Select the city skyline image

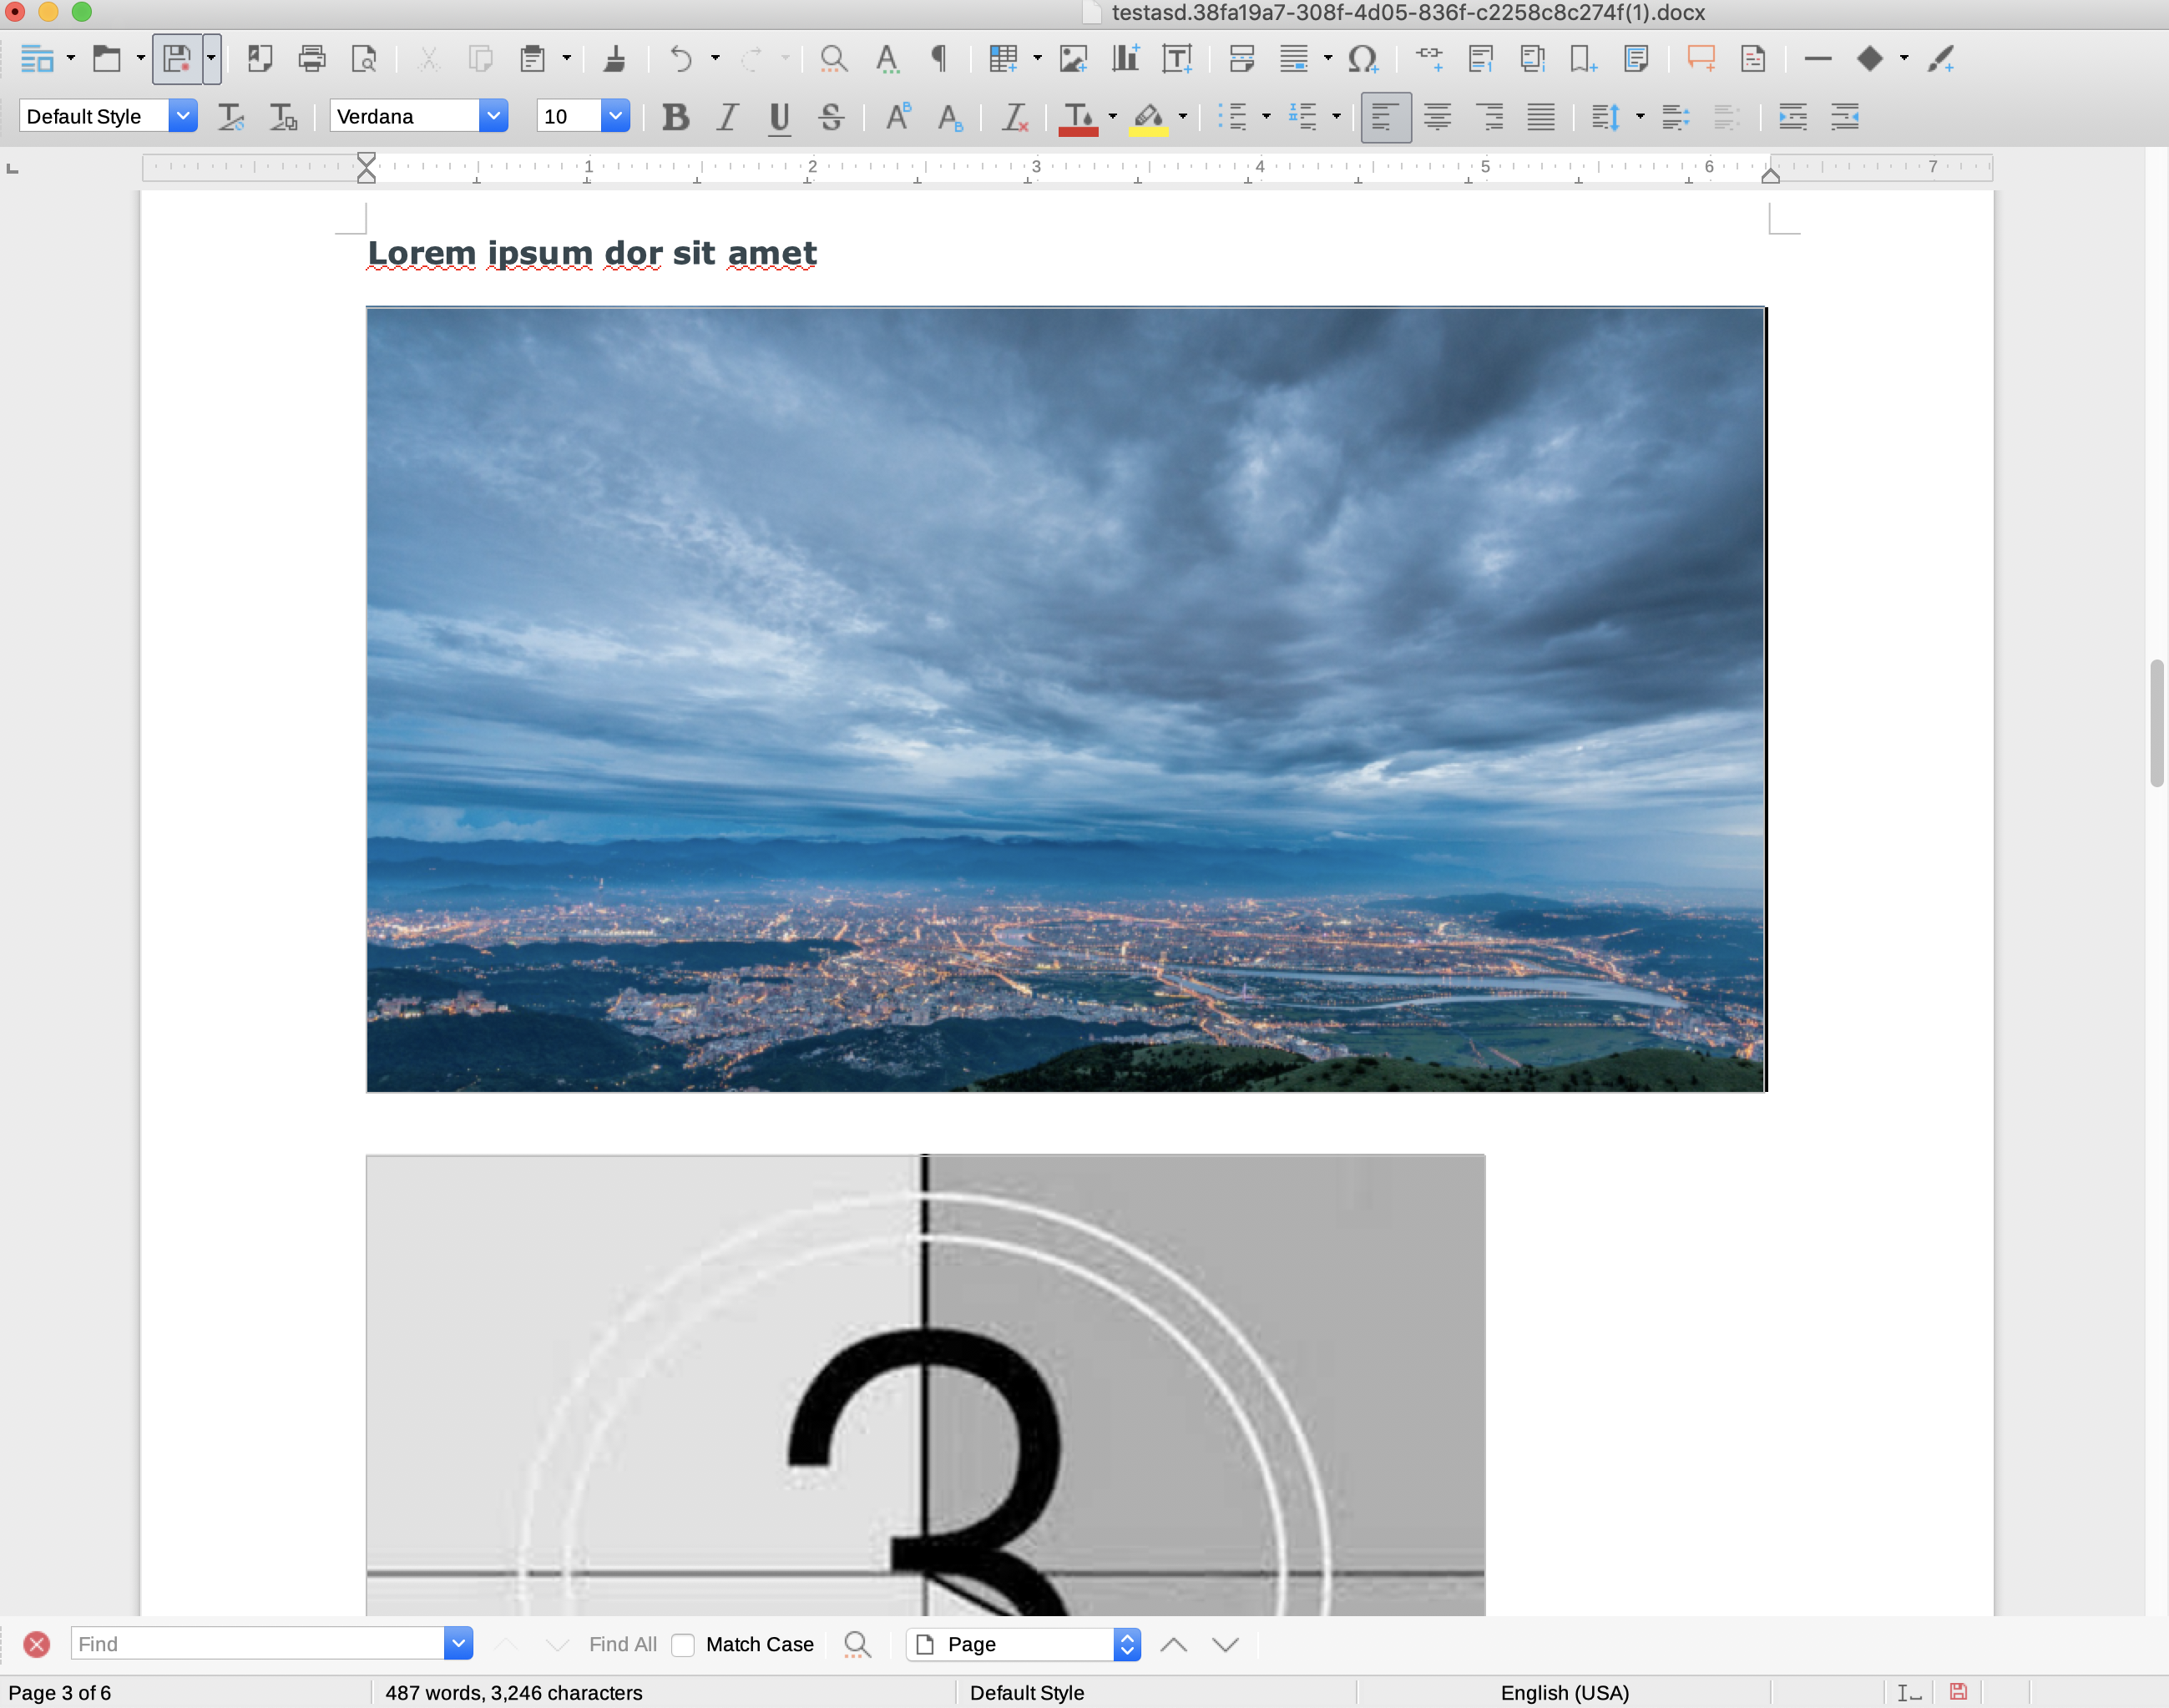[x=1066, y=699]
